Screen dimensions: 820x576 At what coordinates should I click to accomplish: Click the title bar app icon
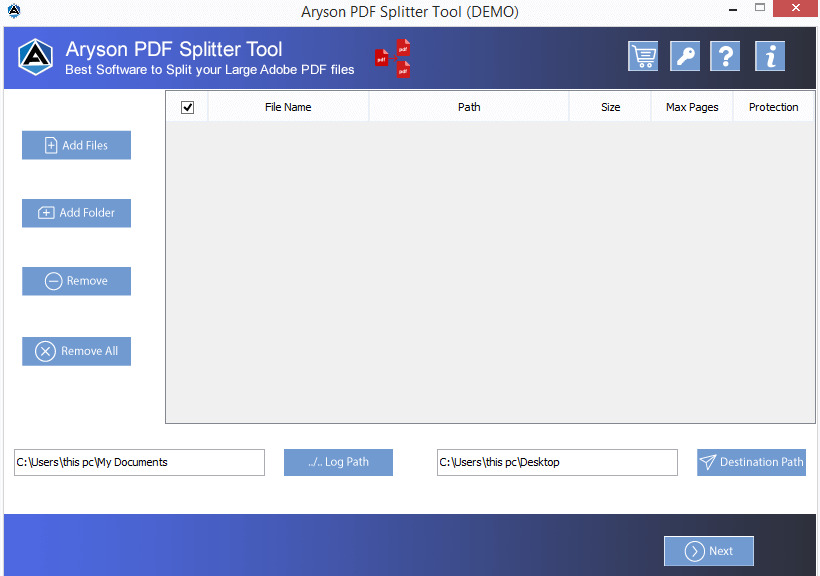click(x=14, y=10)
